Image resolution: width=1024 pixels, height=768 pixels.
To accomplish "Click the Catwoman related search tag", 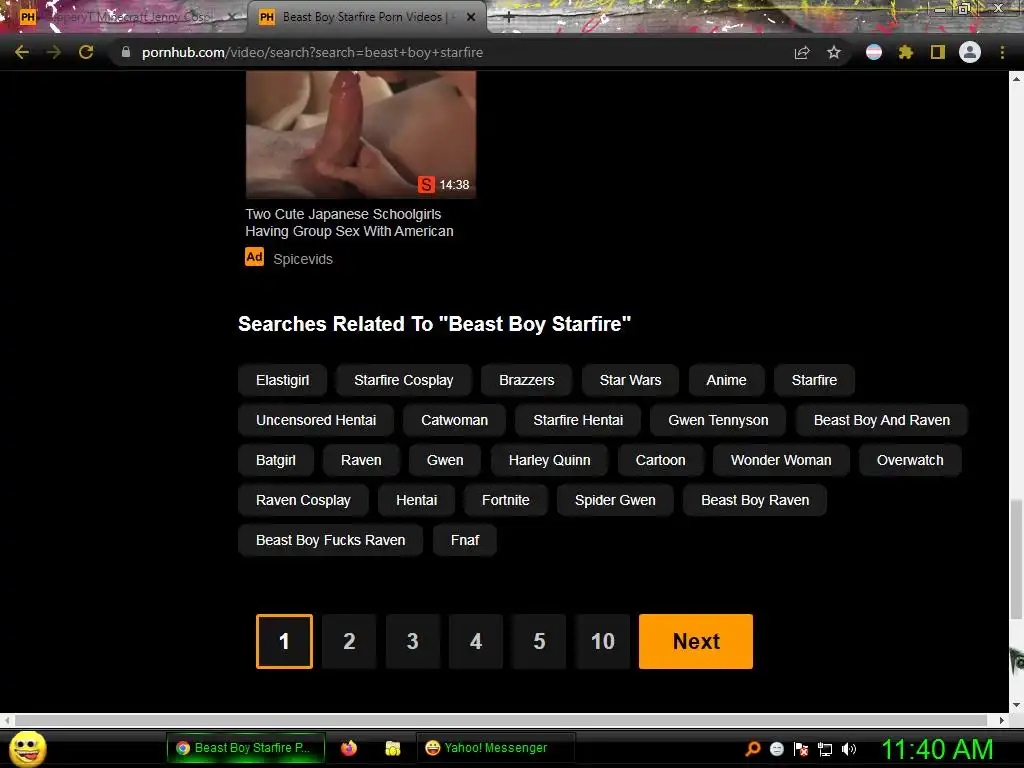I will [455, 420].
